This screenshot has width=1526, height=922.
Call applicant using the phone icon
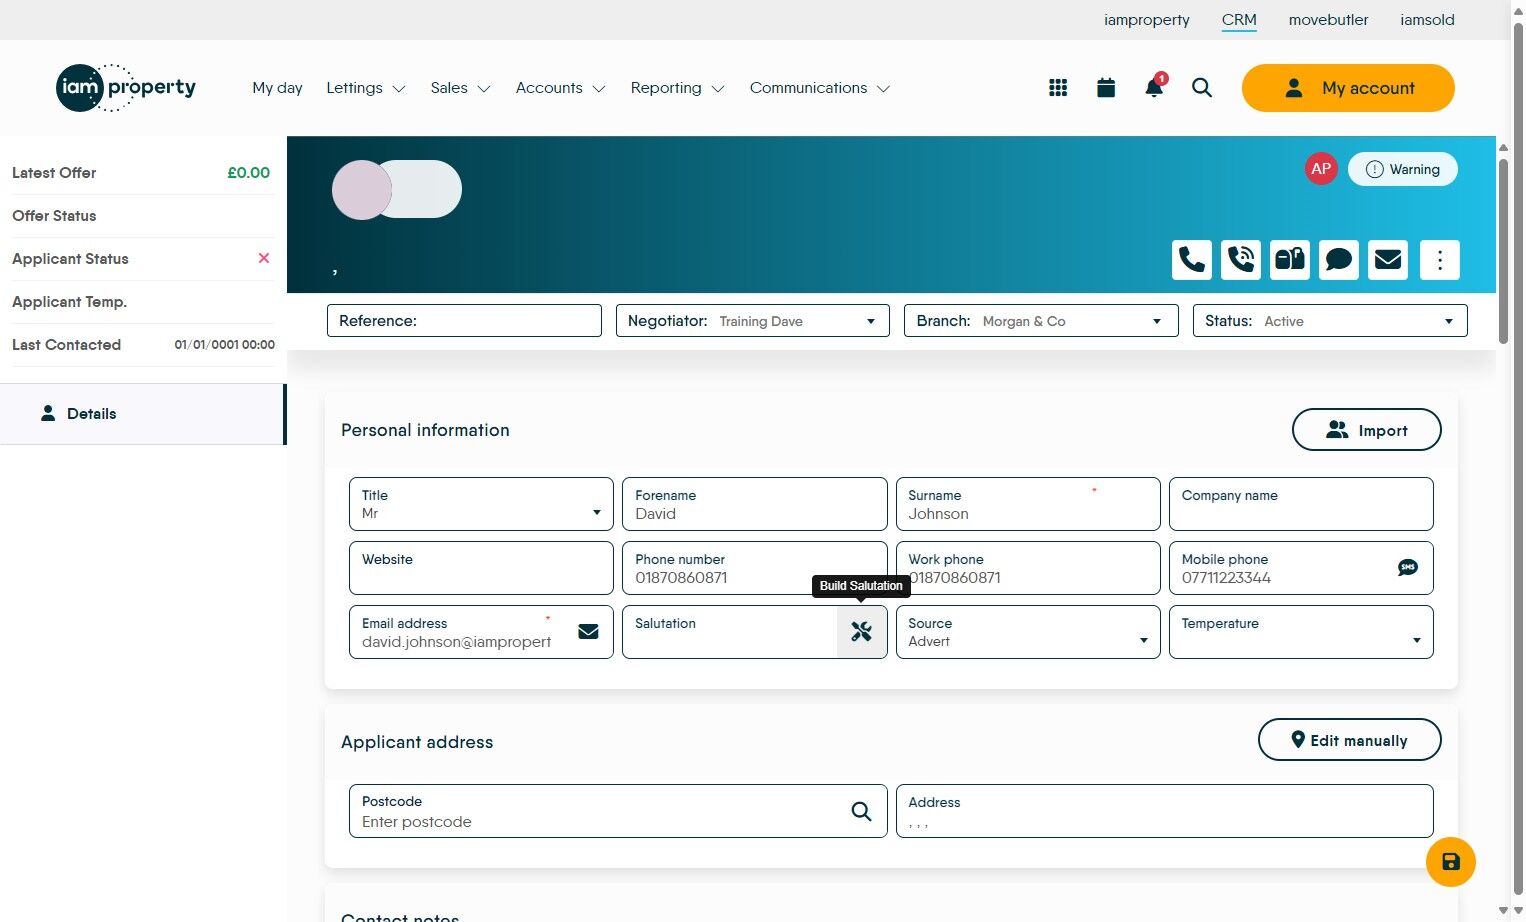(x=1191, y=260)
